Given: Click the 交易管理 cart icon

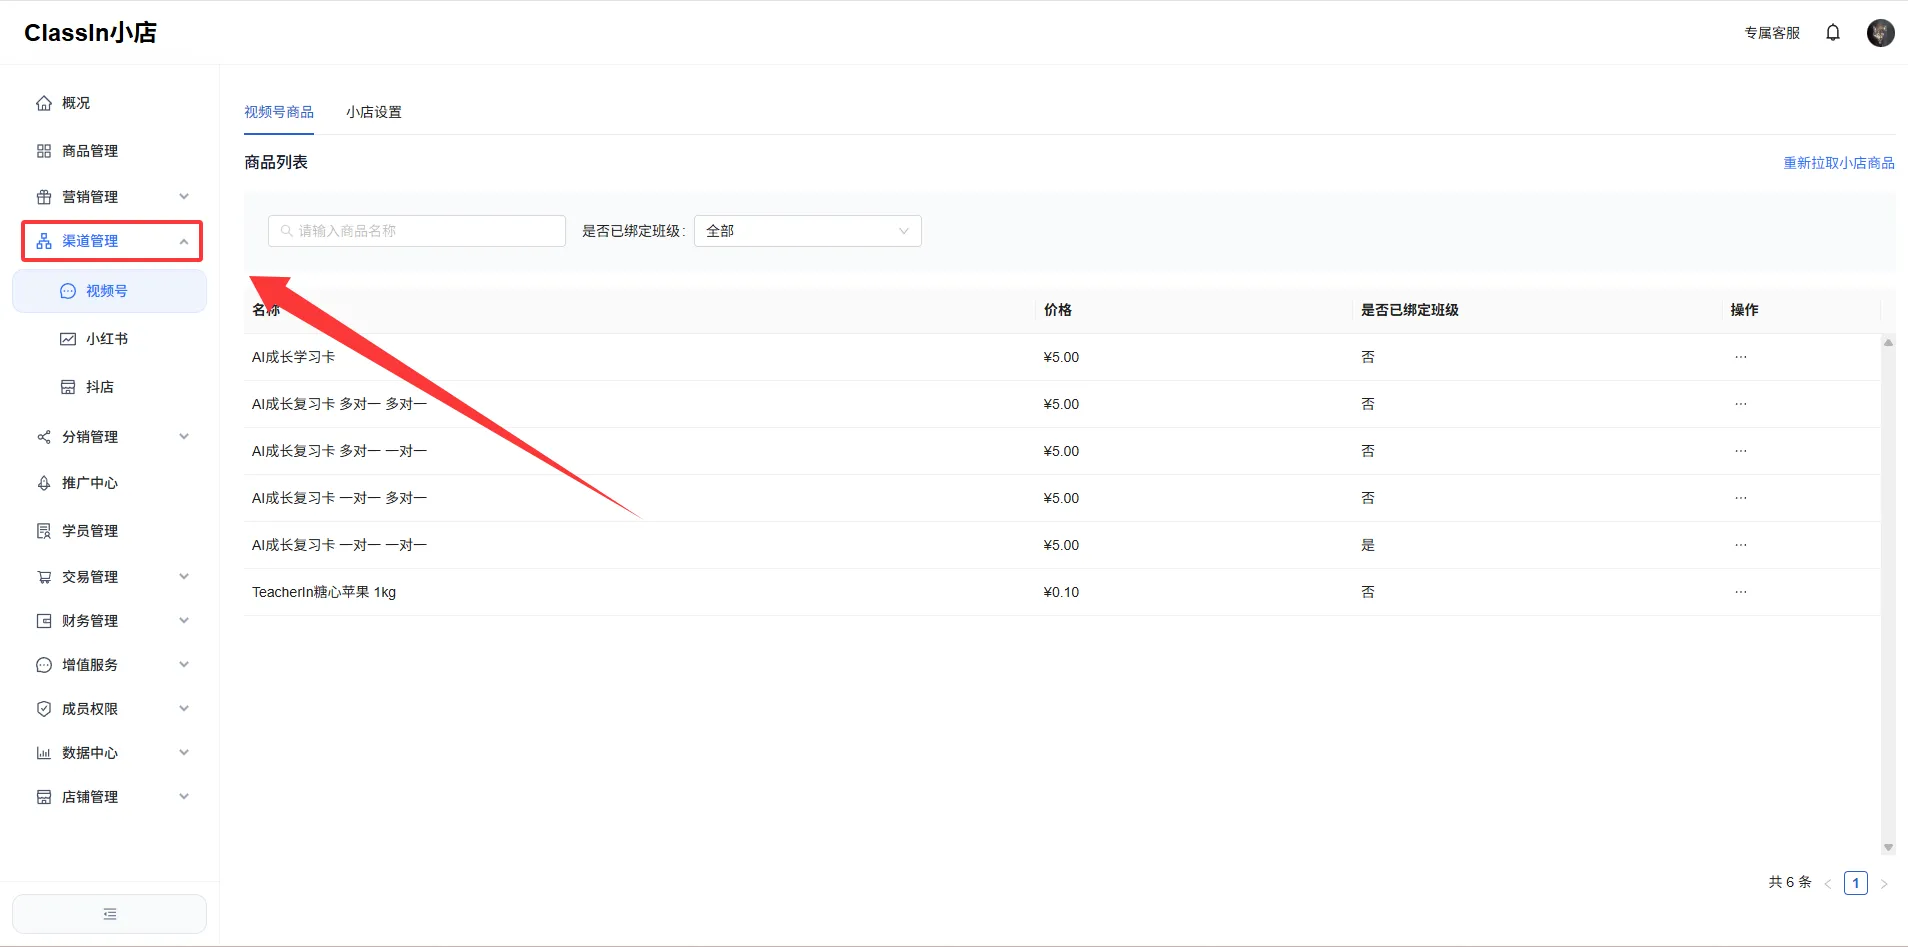Looking at the screenshot, I should [x=44, y=577].
